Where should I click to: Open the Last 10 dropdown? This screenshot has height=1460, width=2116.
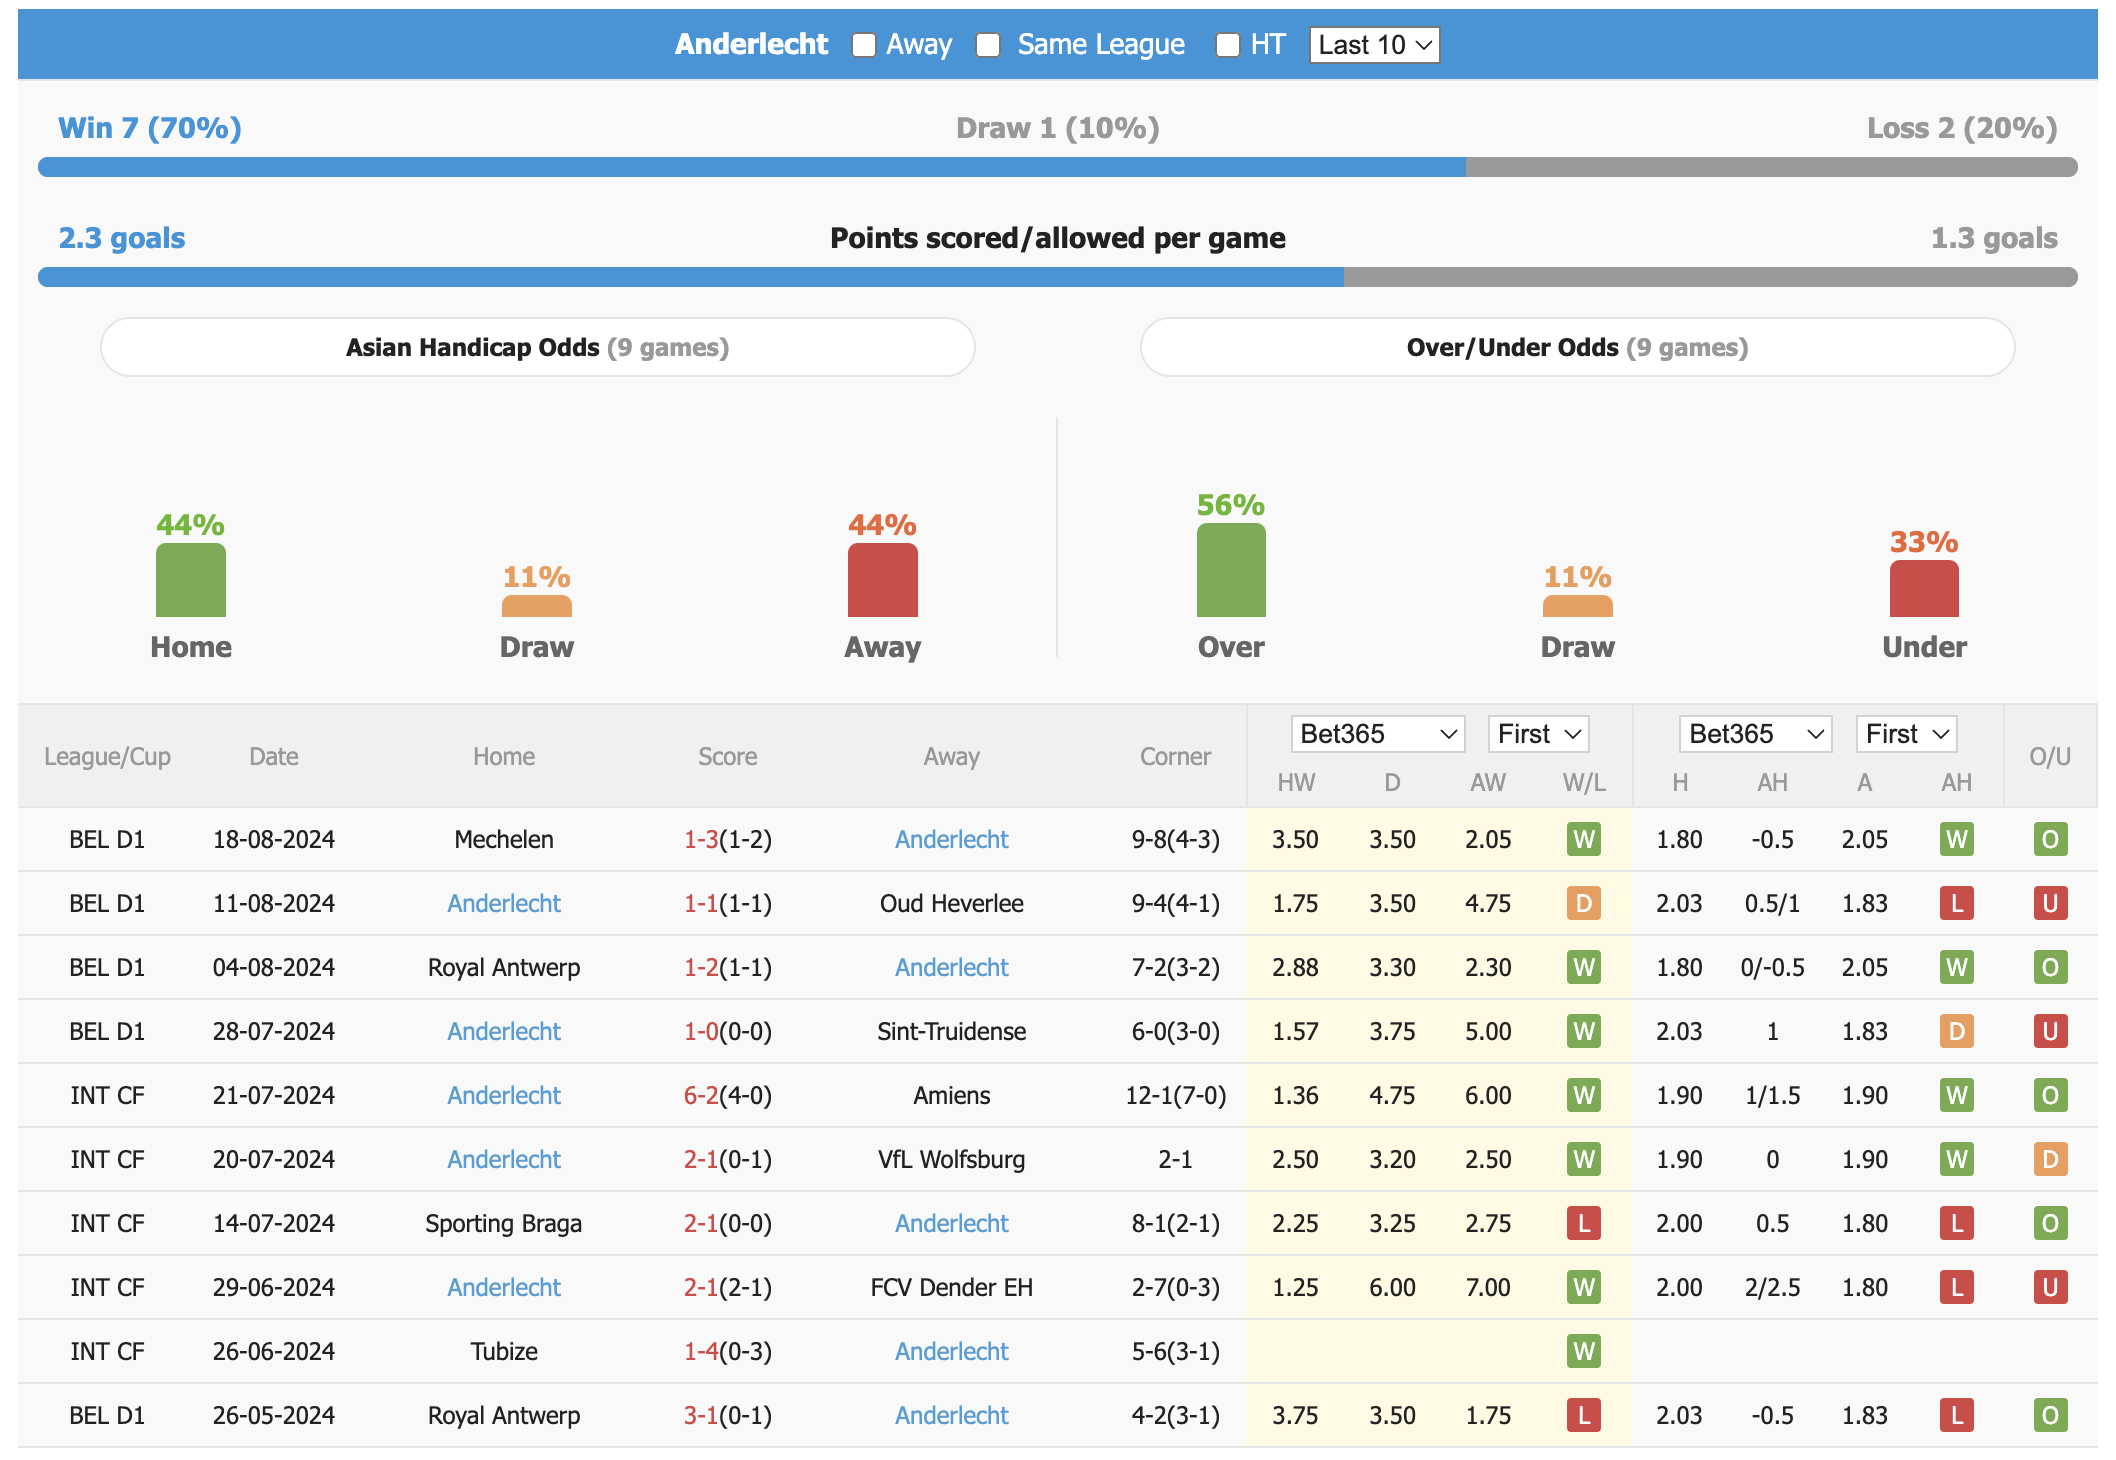click(1375, 45)
